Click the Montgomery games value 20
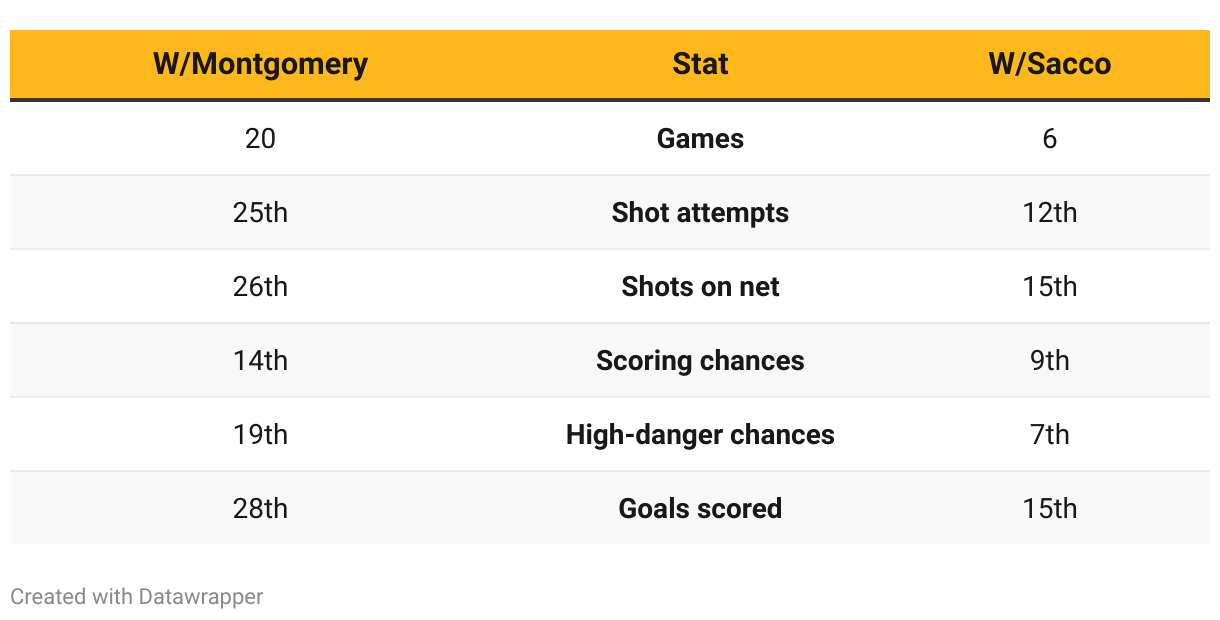 tap(260, 138)
